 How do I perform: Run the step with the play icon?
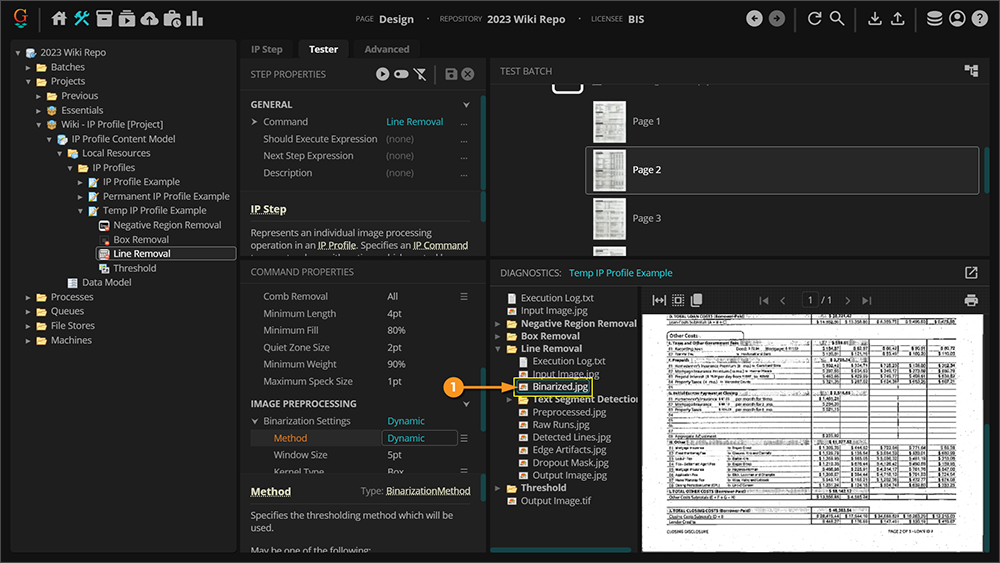click(x=382, y=74)
